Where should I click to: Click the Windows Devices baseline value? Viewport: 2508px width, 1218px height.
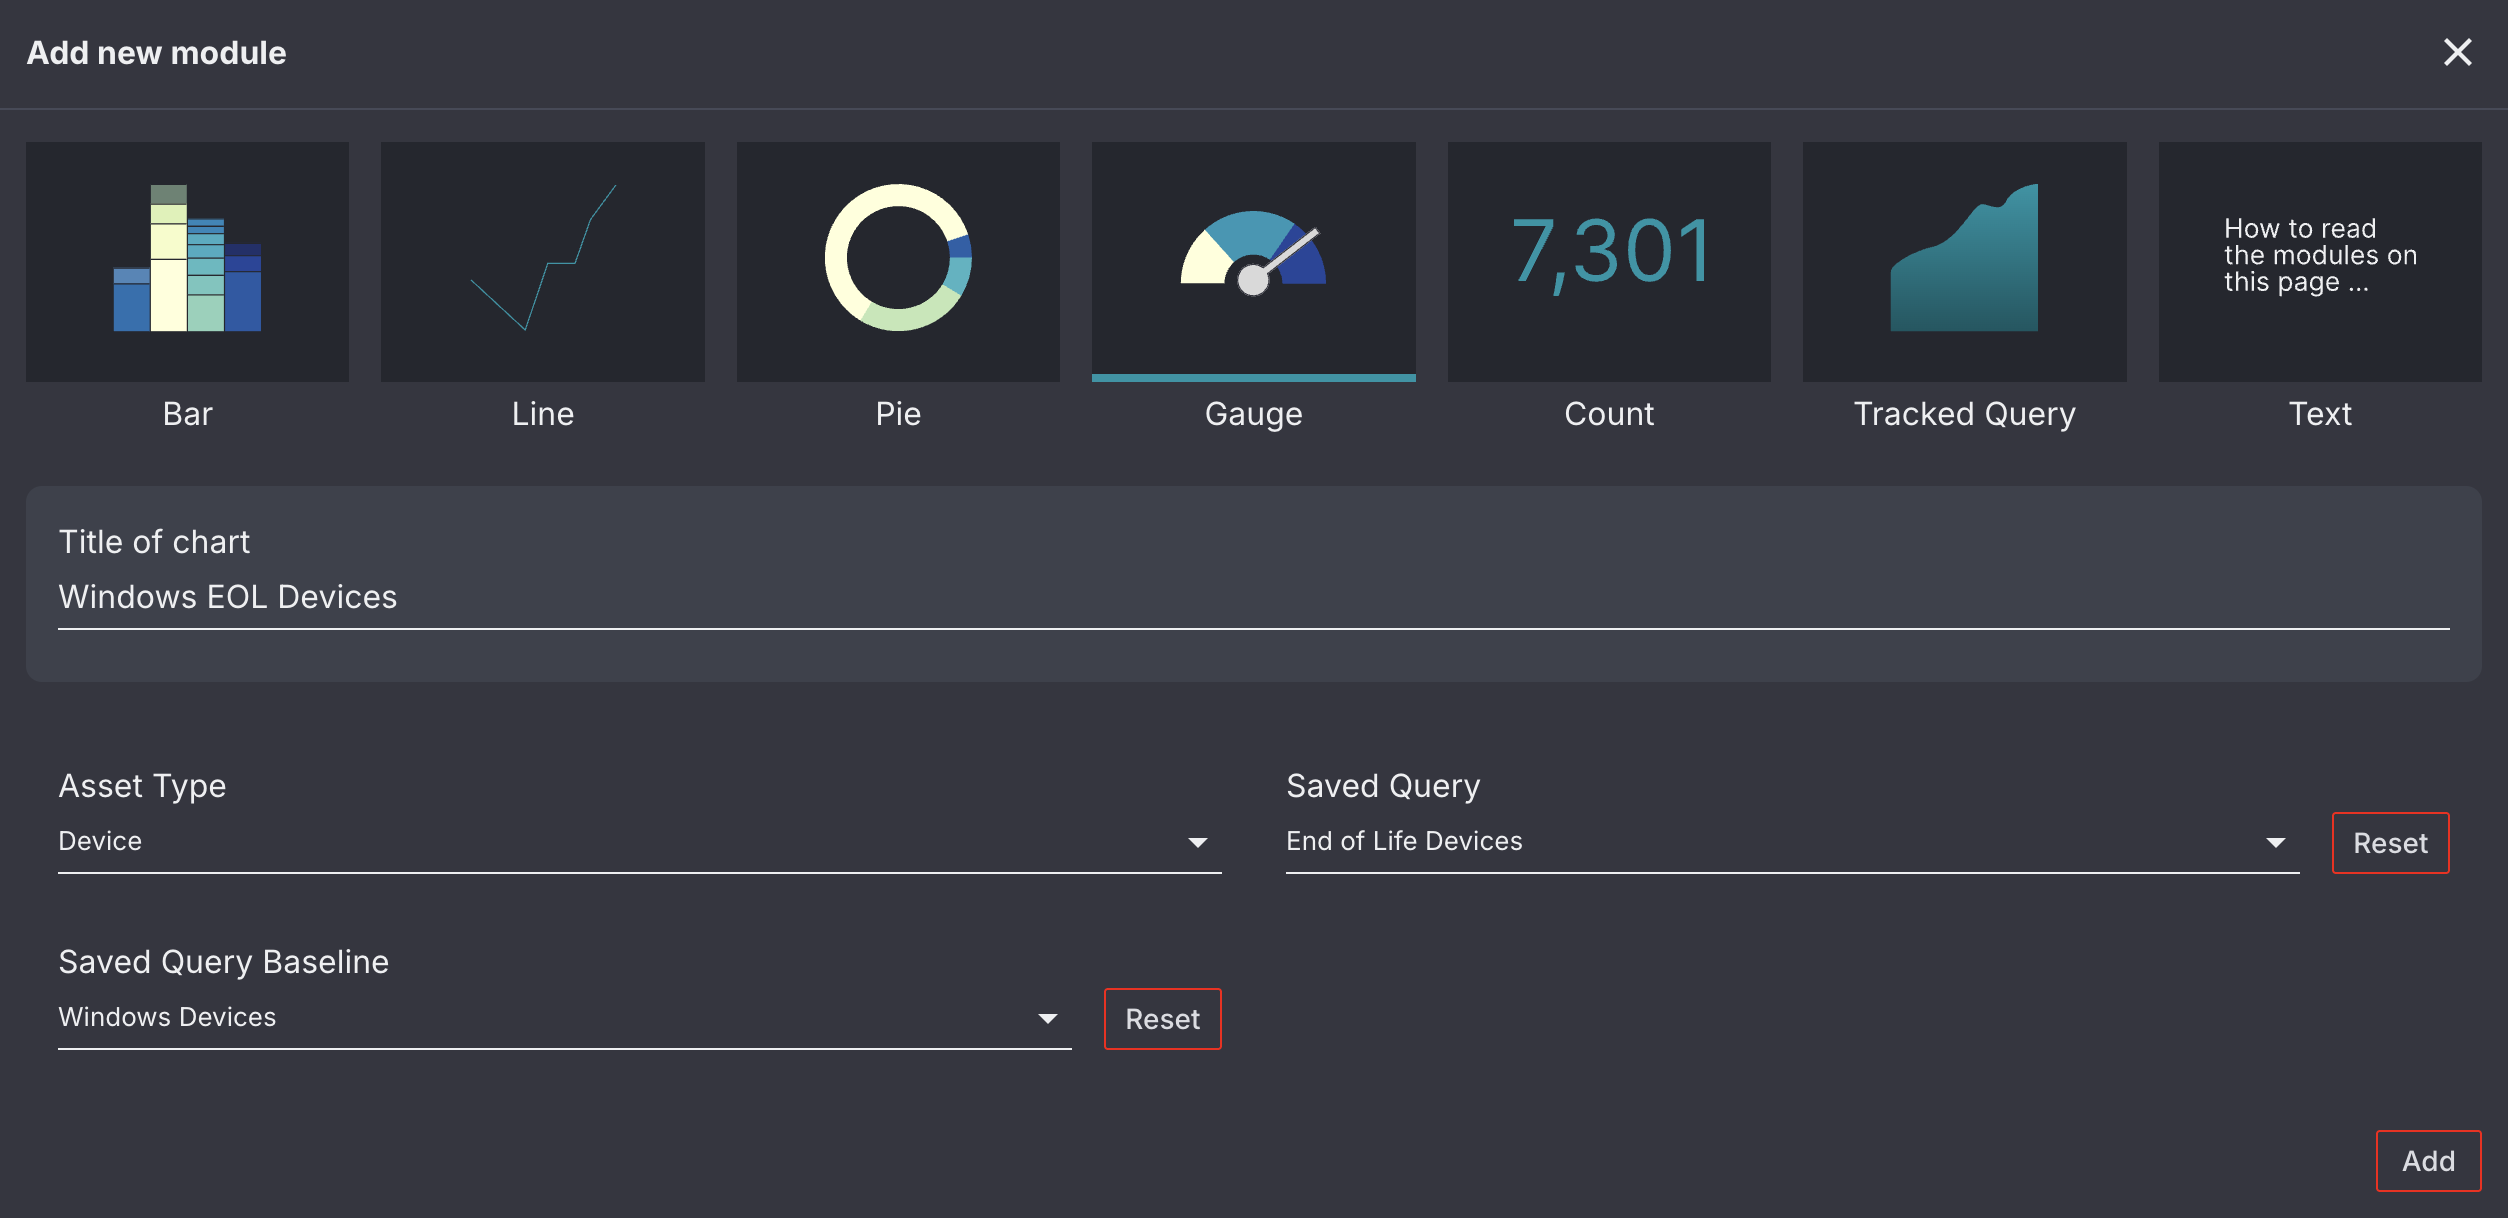click(167, 1017)
